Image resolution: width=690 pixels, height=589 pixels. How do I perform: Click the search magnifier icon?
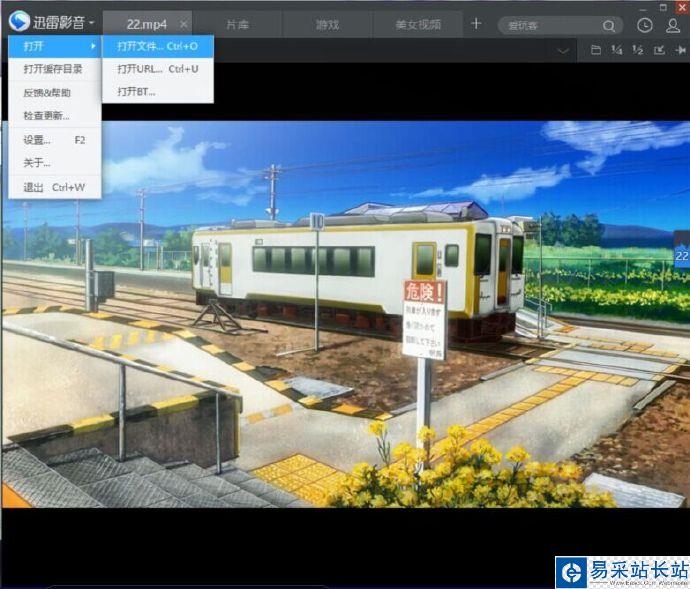[x=609, y=26]
